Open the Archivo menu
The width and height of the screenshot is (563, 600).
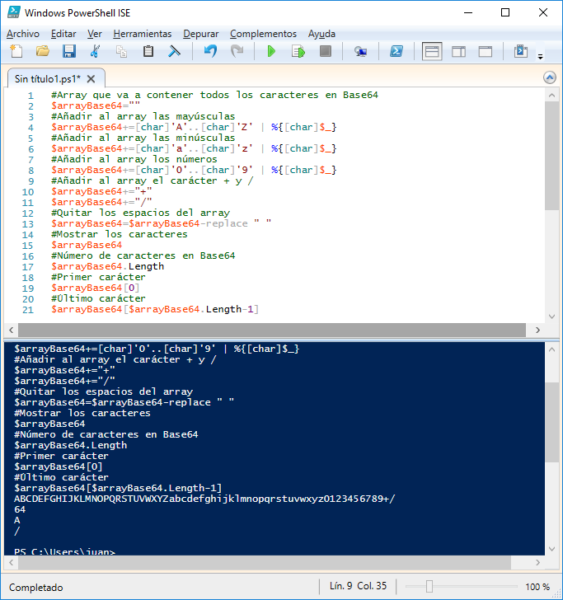click(23, 34)
